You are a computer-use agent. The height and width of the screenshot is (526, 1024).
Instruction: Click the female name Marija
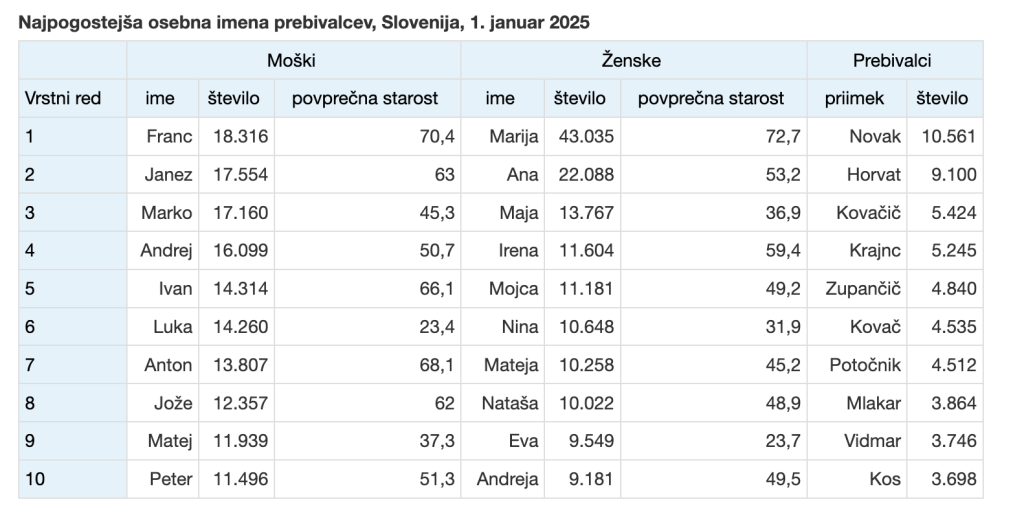pos(514,137)
